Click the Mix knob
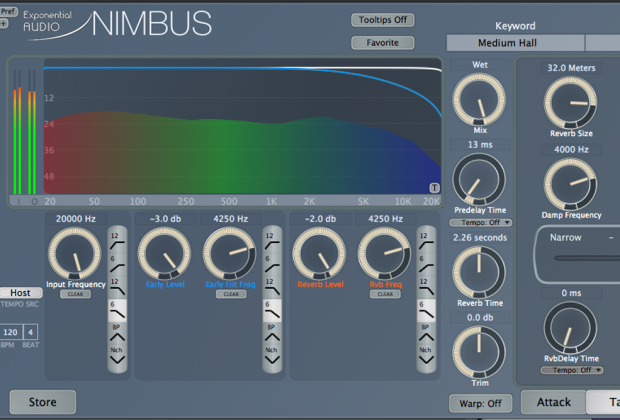 [479, 100]
